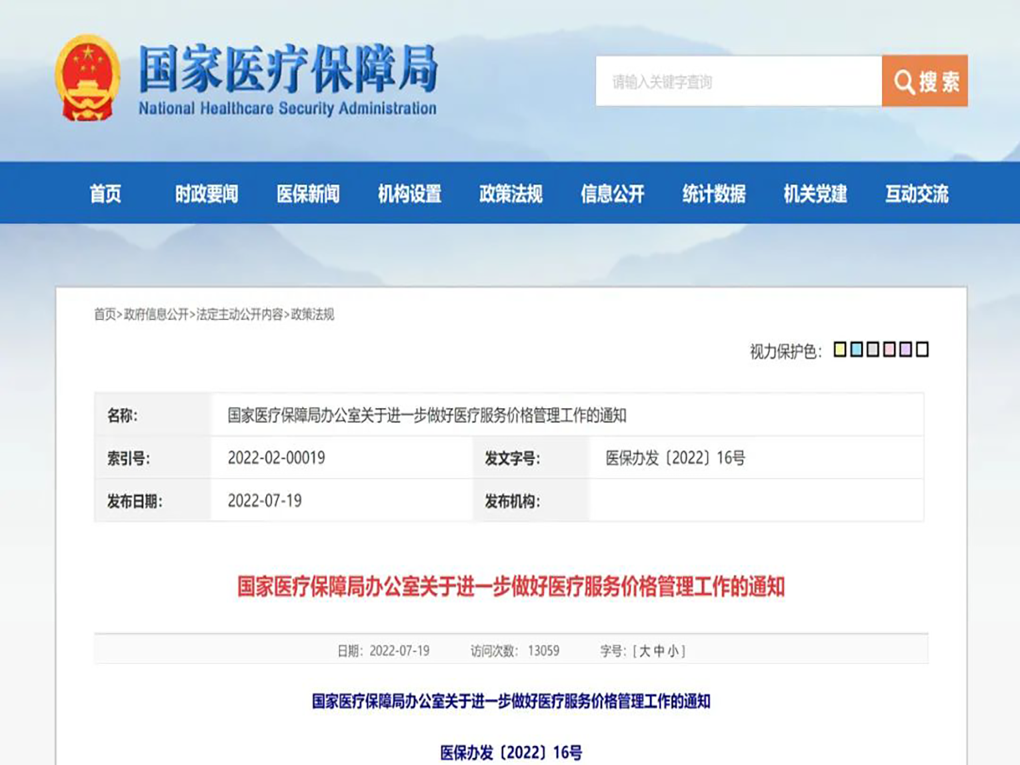Click the magnifier search icon

(x=904, y=81)
